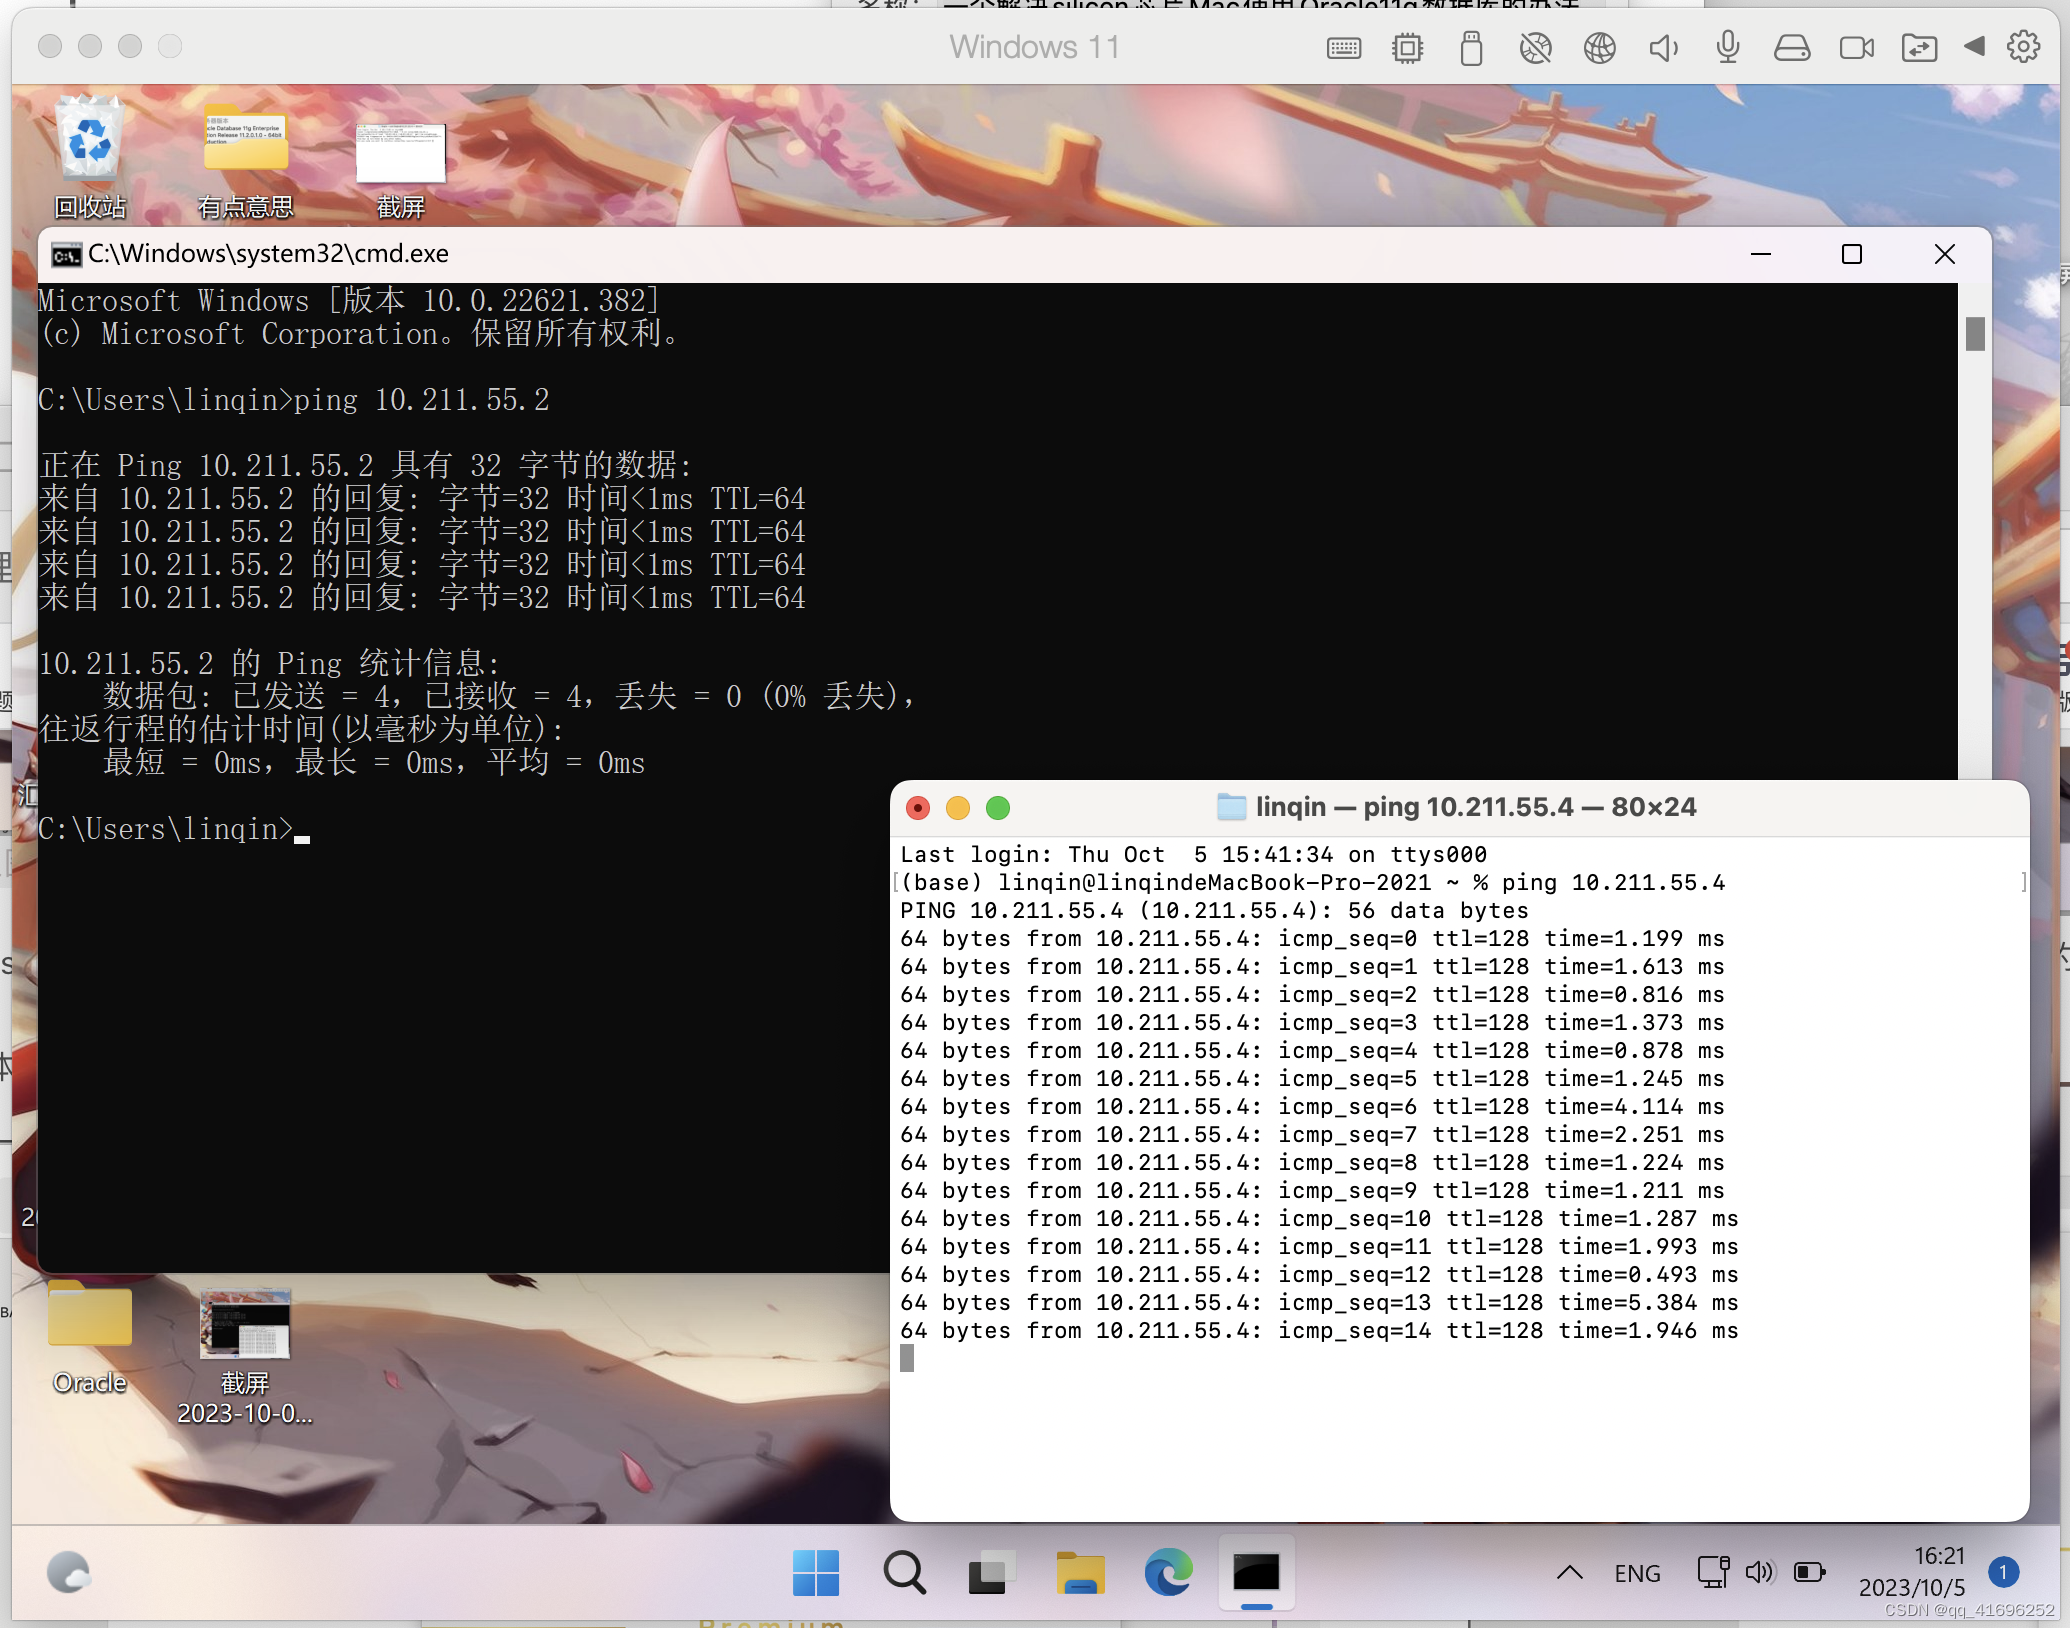Select the Oracle folder on the desktop
This screenshot has height=1628, width=2070.
pos(90,1338)
